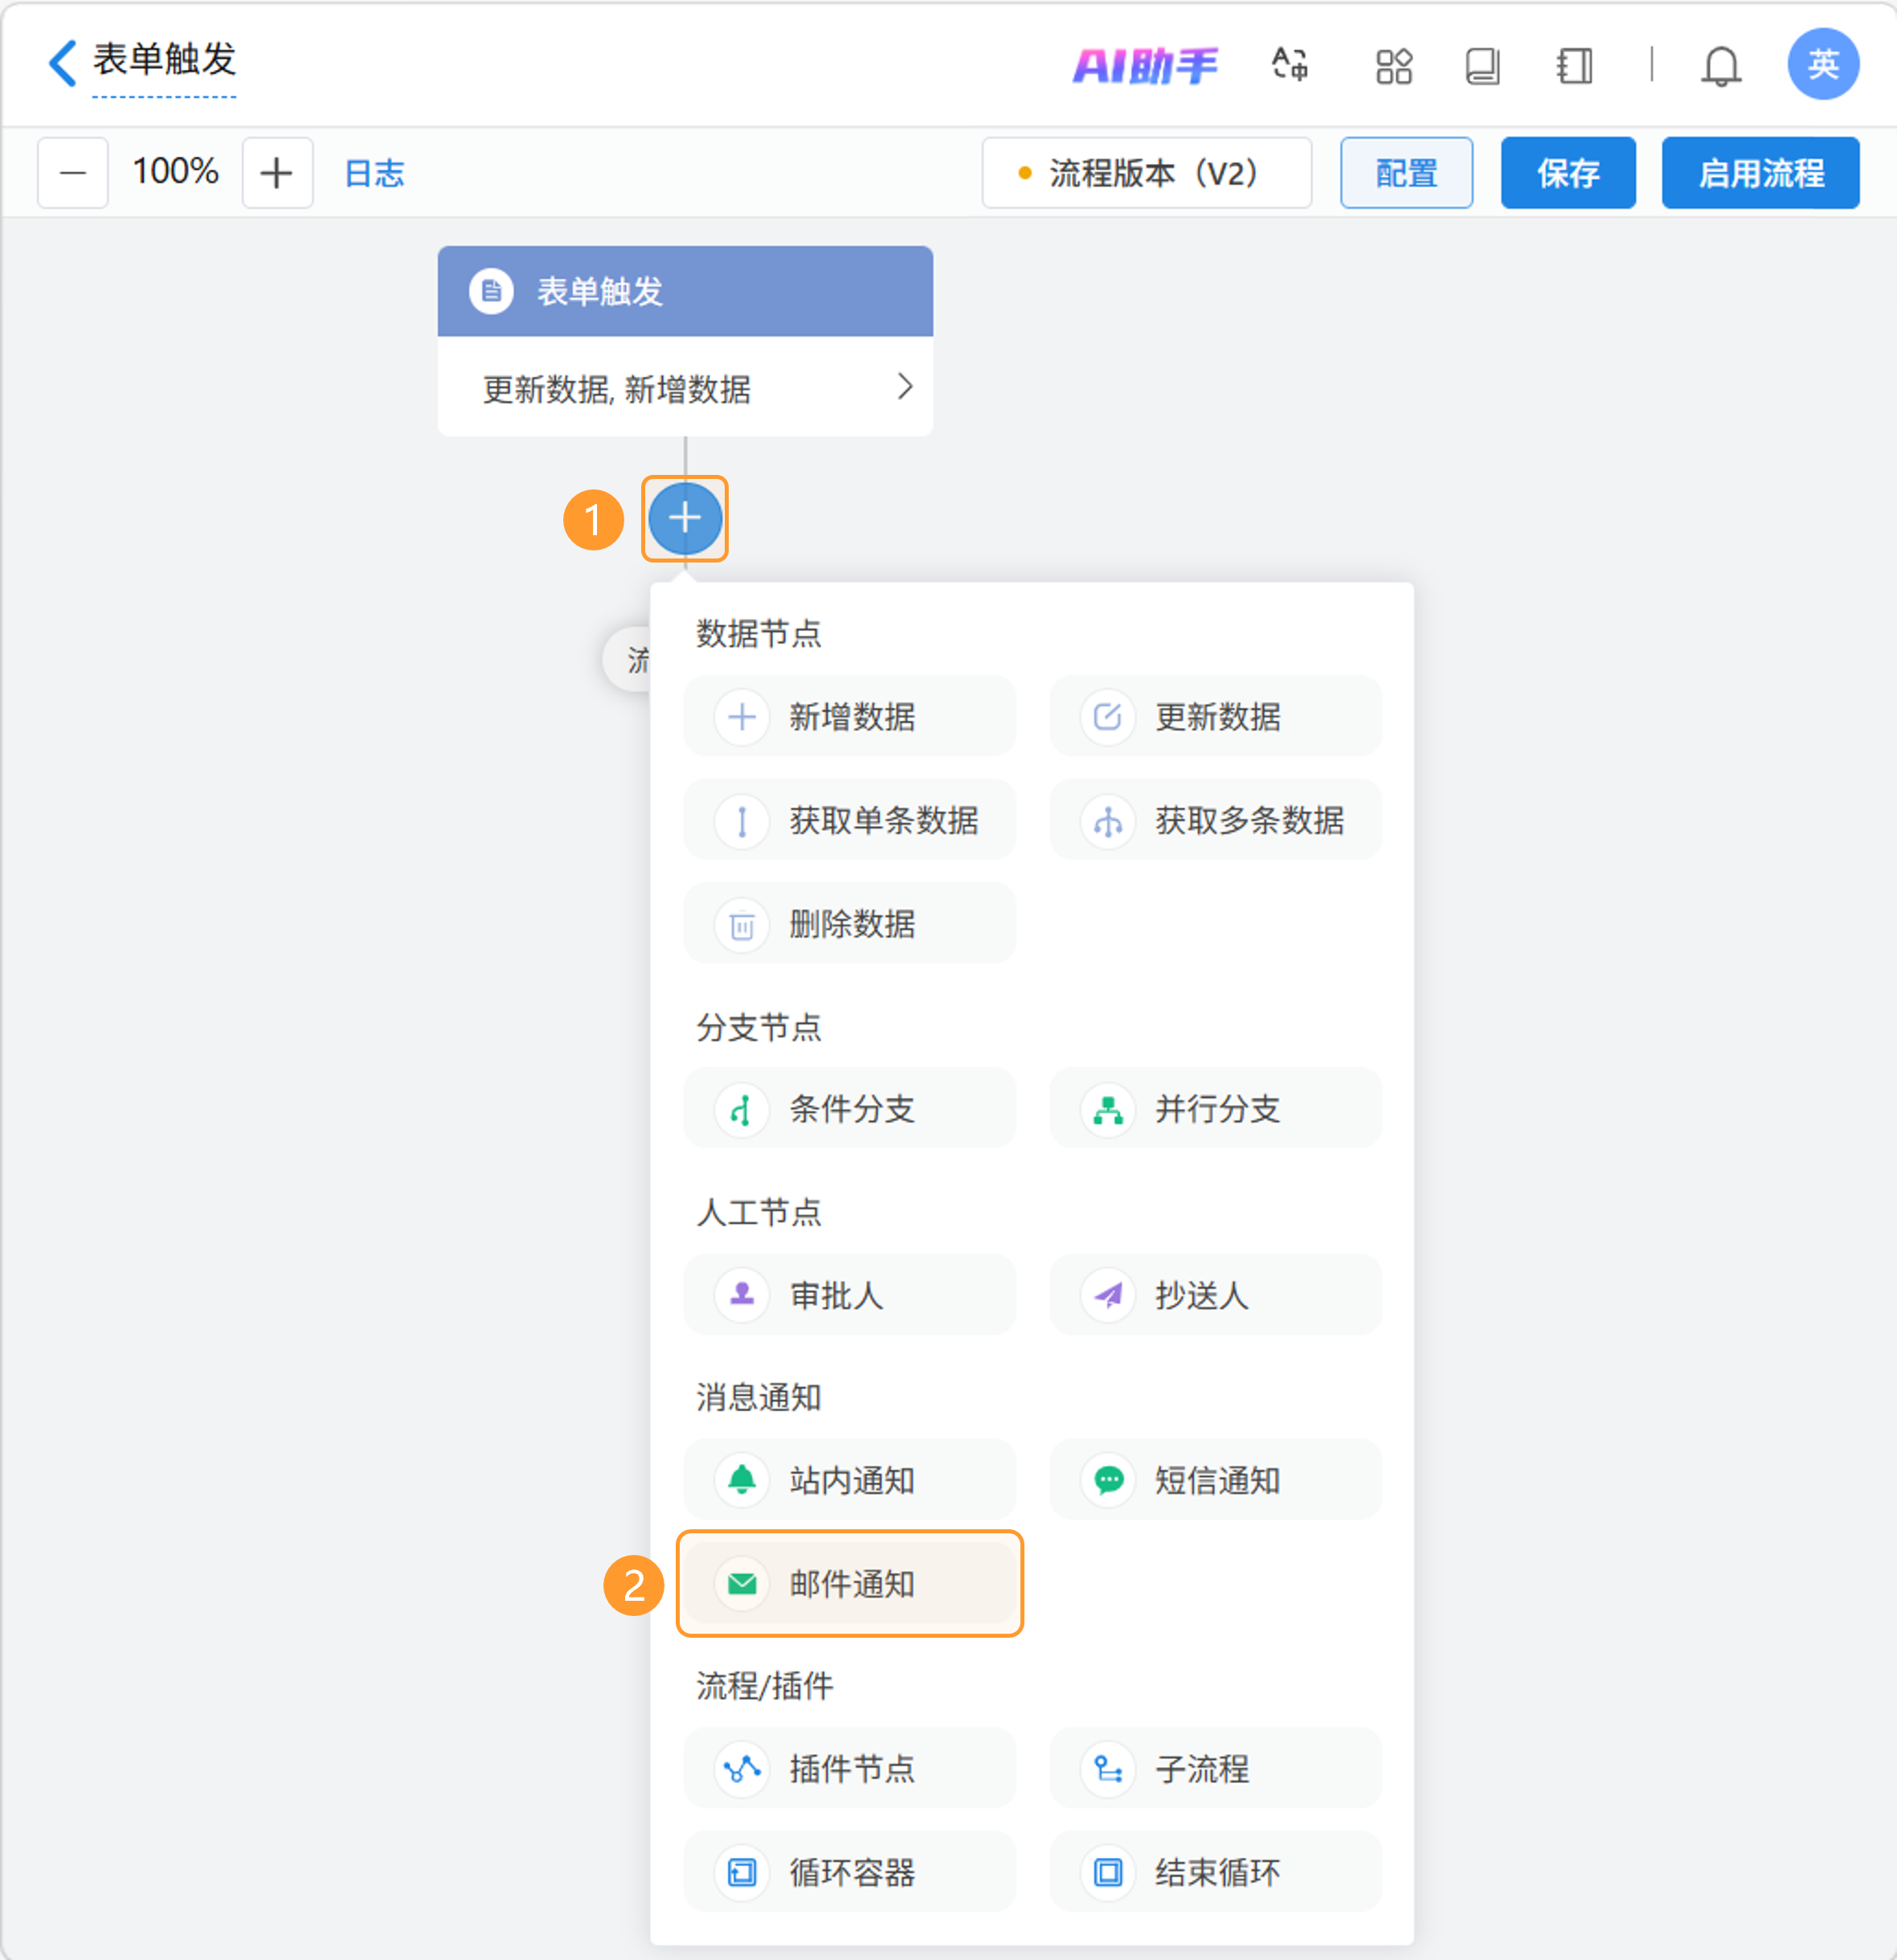
Task: Click the user avatar 英
Action: pos(1822,64)
